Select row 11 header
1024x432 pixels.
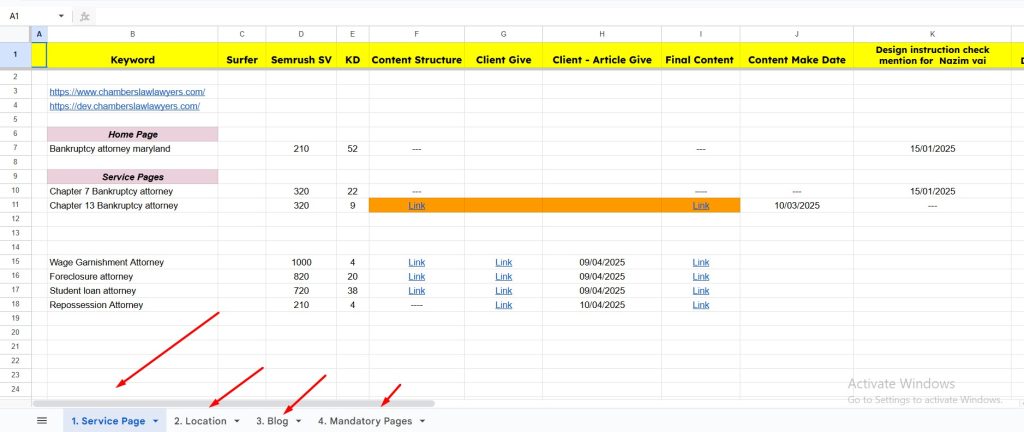[15, 206]
